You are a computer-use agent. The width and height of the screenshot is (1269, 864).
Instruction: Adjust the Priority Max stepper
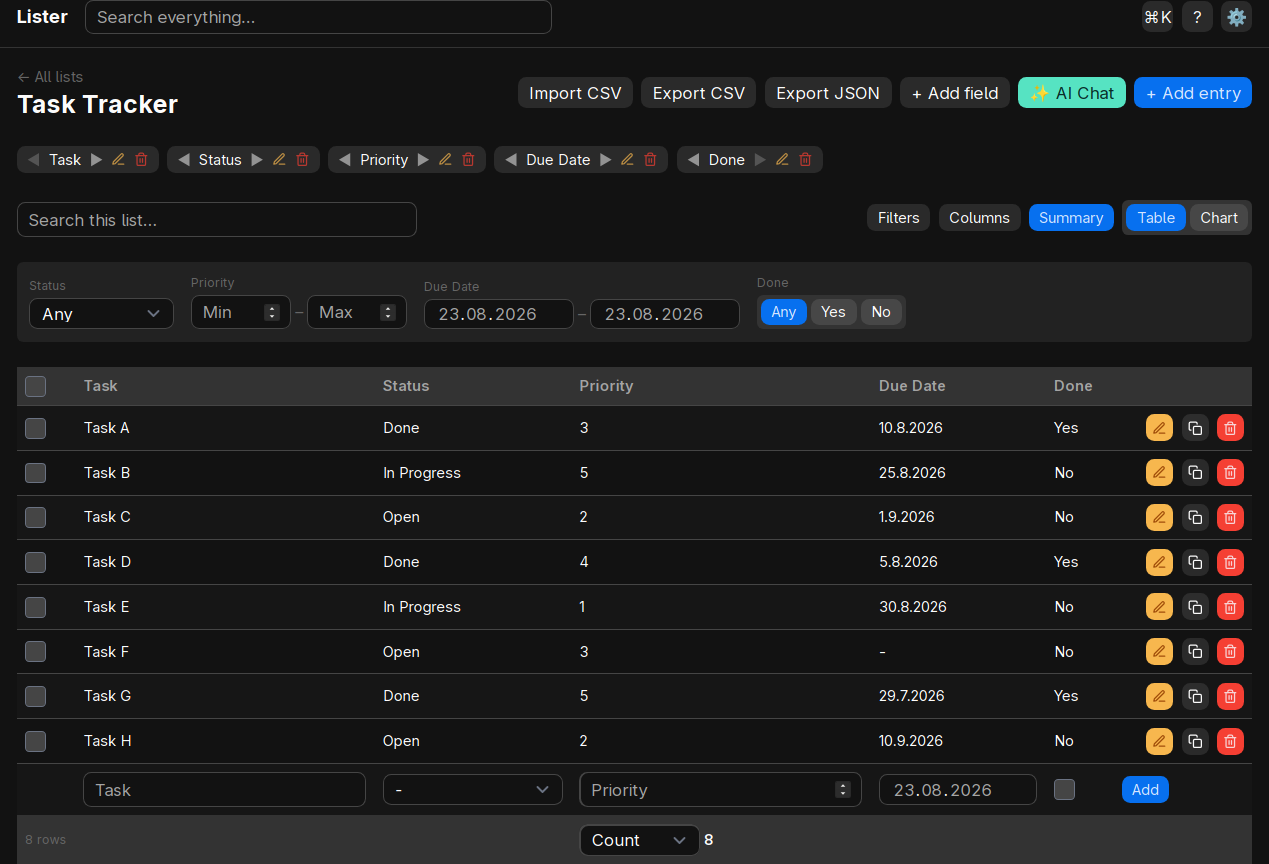pos(387,312)
